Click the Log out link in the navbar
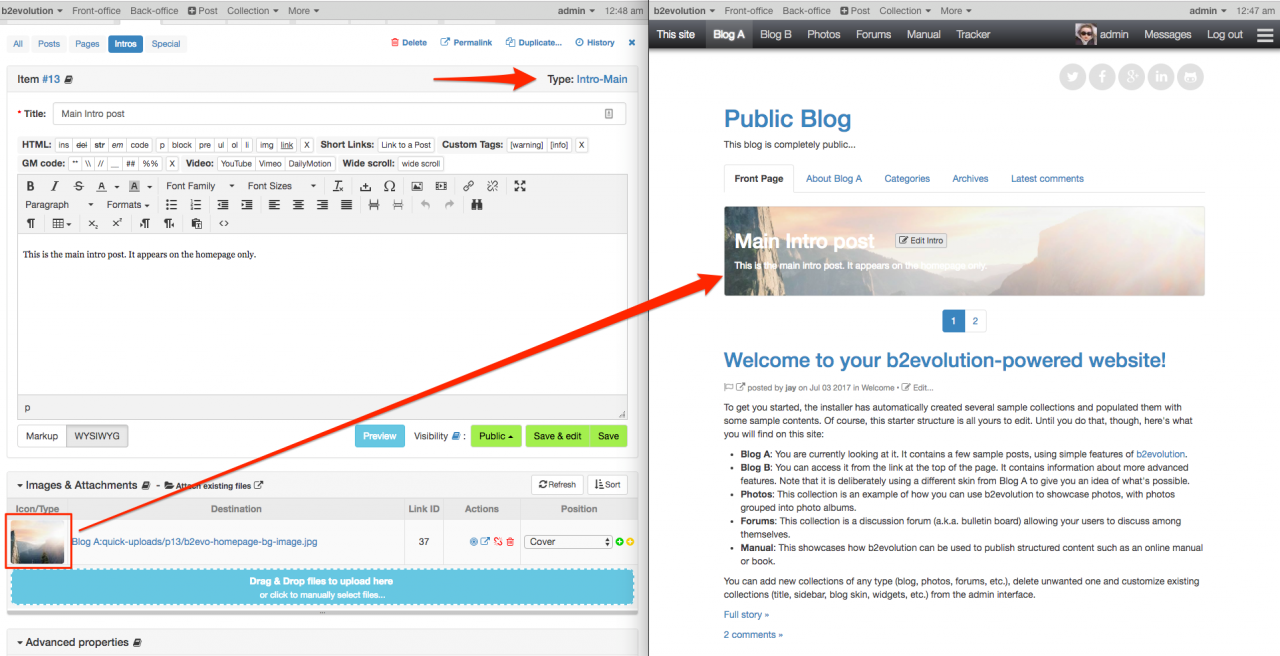 coord(1225,34)
